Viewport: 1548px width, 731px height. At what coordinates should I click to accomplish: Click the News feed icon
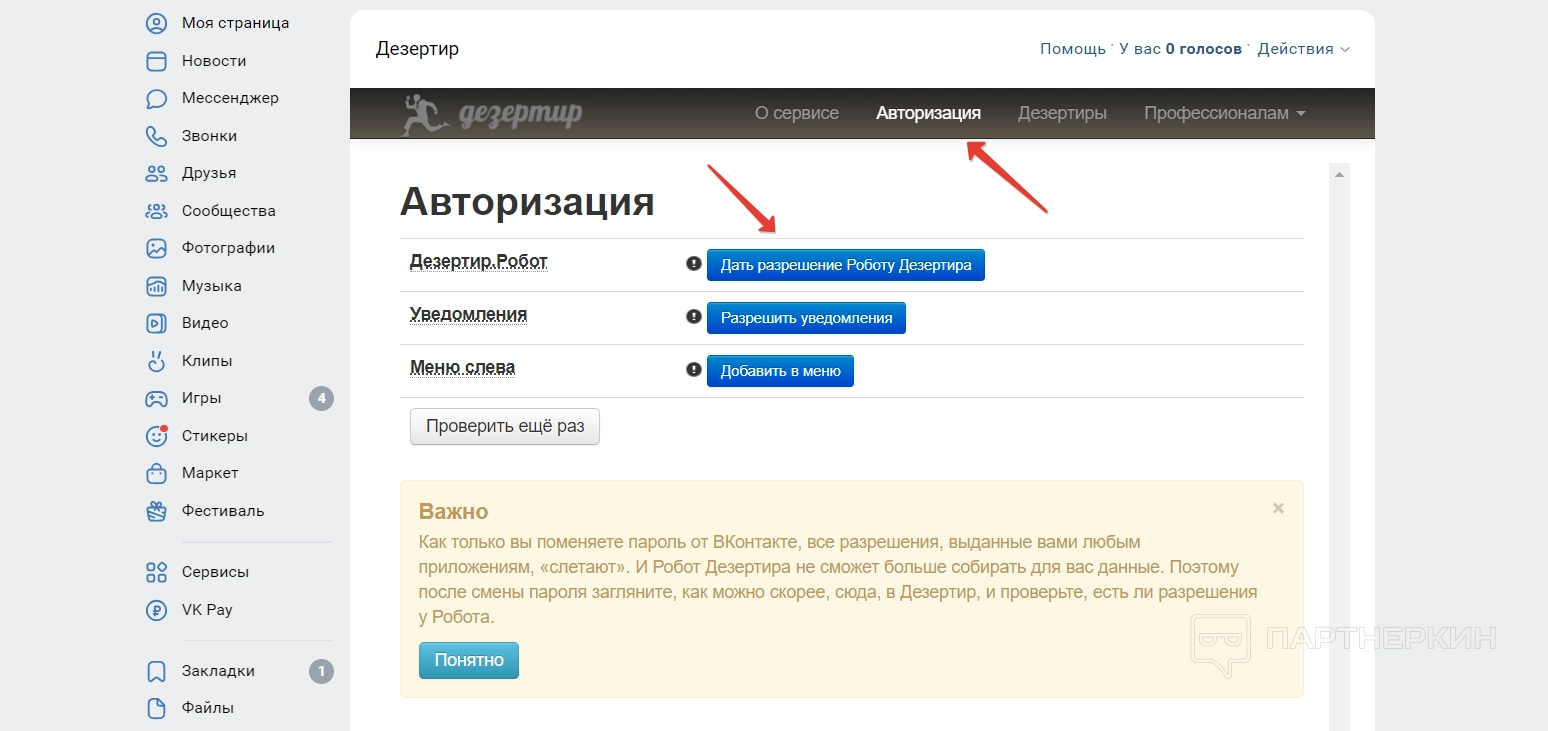[157, 61]
